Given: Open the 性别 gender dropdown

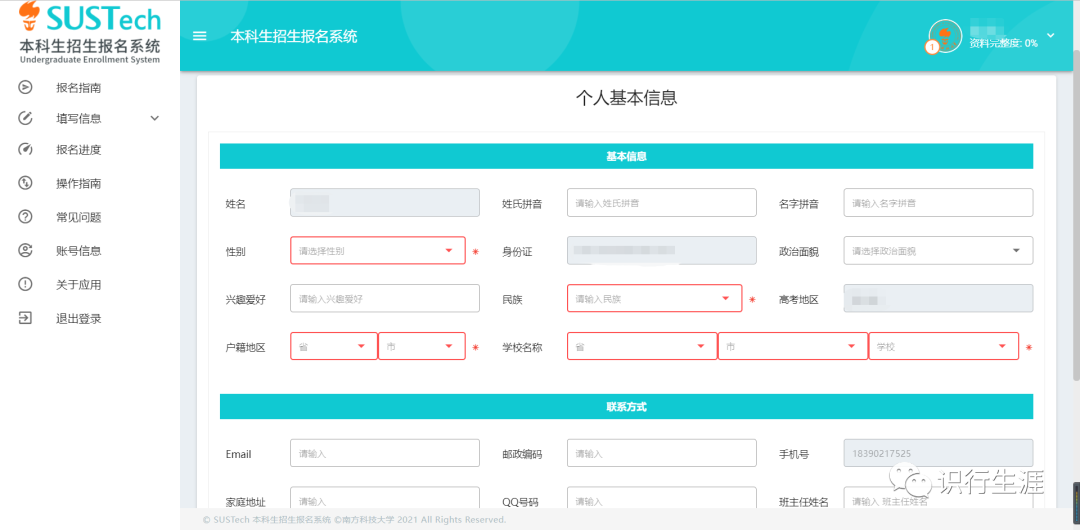Looking at the screenshot, I should point(377,251).
